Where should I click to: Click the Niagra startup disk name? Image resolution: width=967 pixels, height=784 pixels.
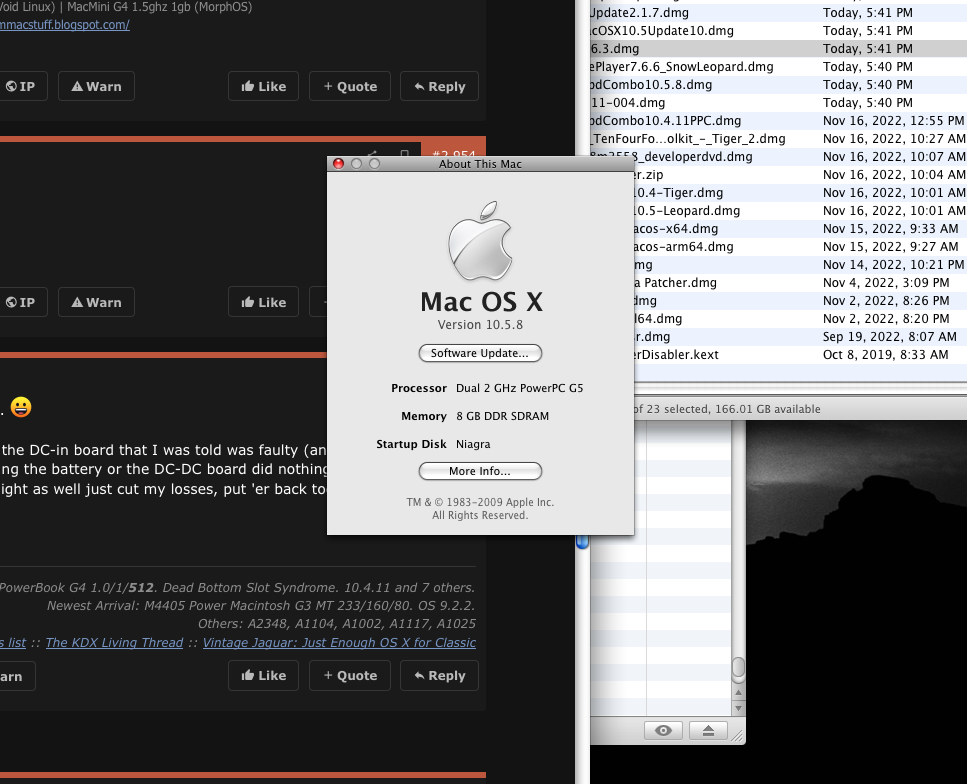coord(473,444)
